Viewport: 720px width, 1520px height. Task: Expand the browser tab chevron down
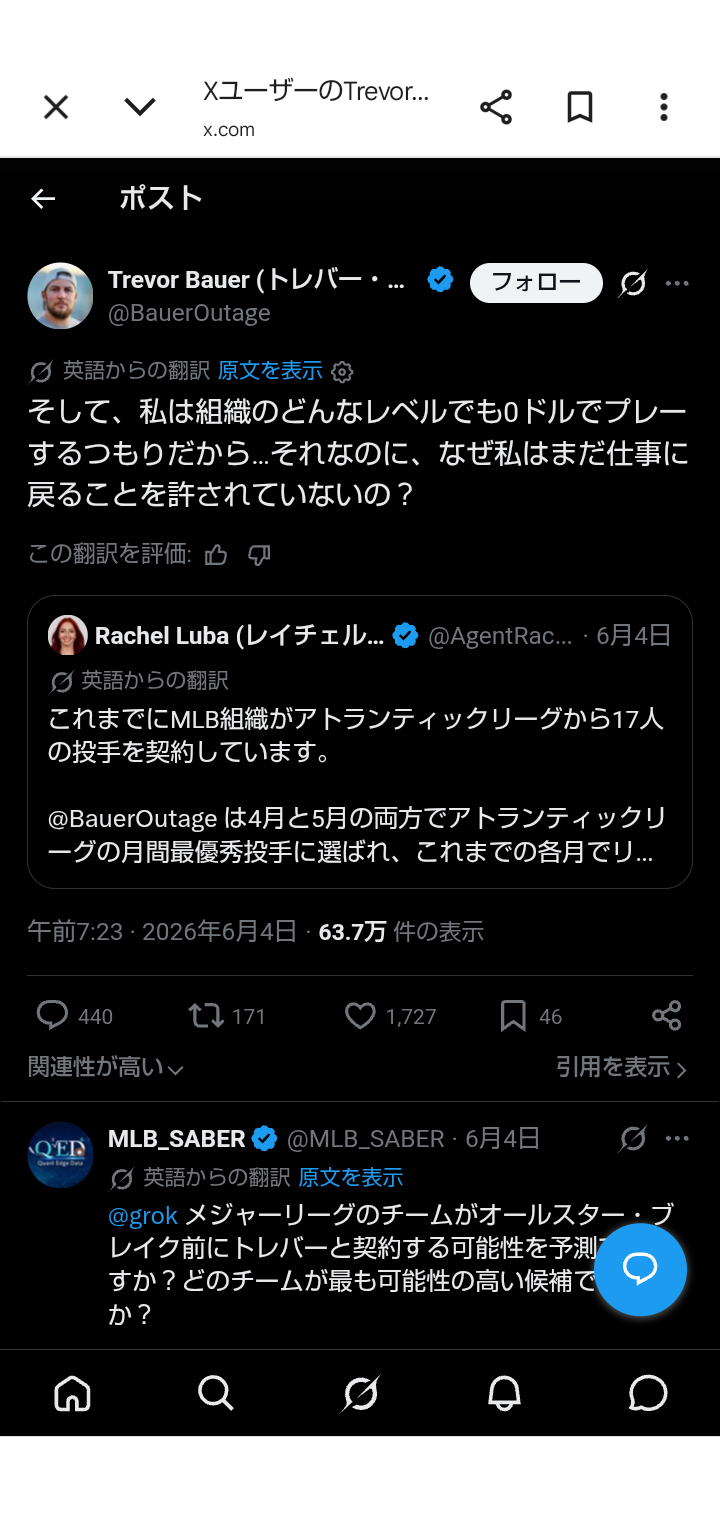point(140,107)
